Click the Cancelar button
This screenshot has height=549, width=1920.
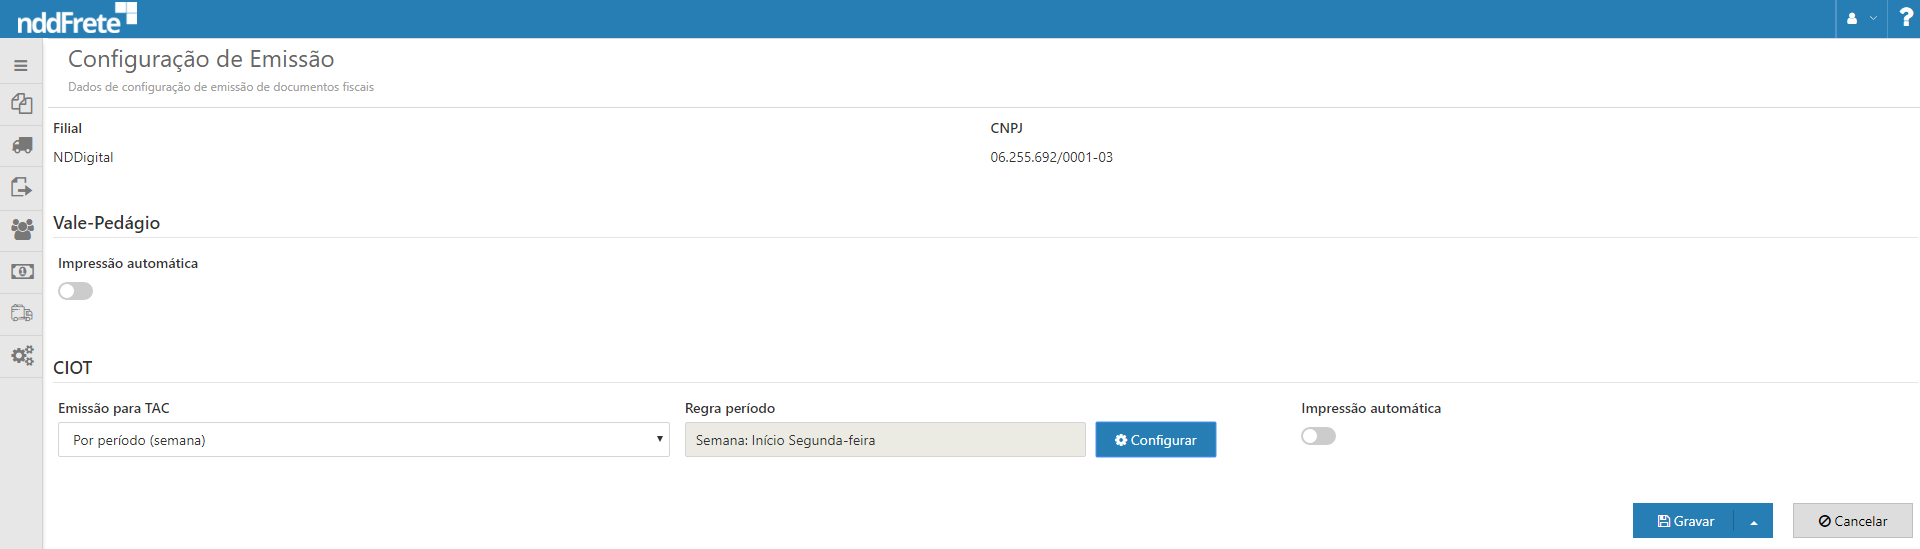pos(1852,521)
